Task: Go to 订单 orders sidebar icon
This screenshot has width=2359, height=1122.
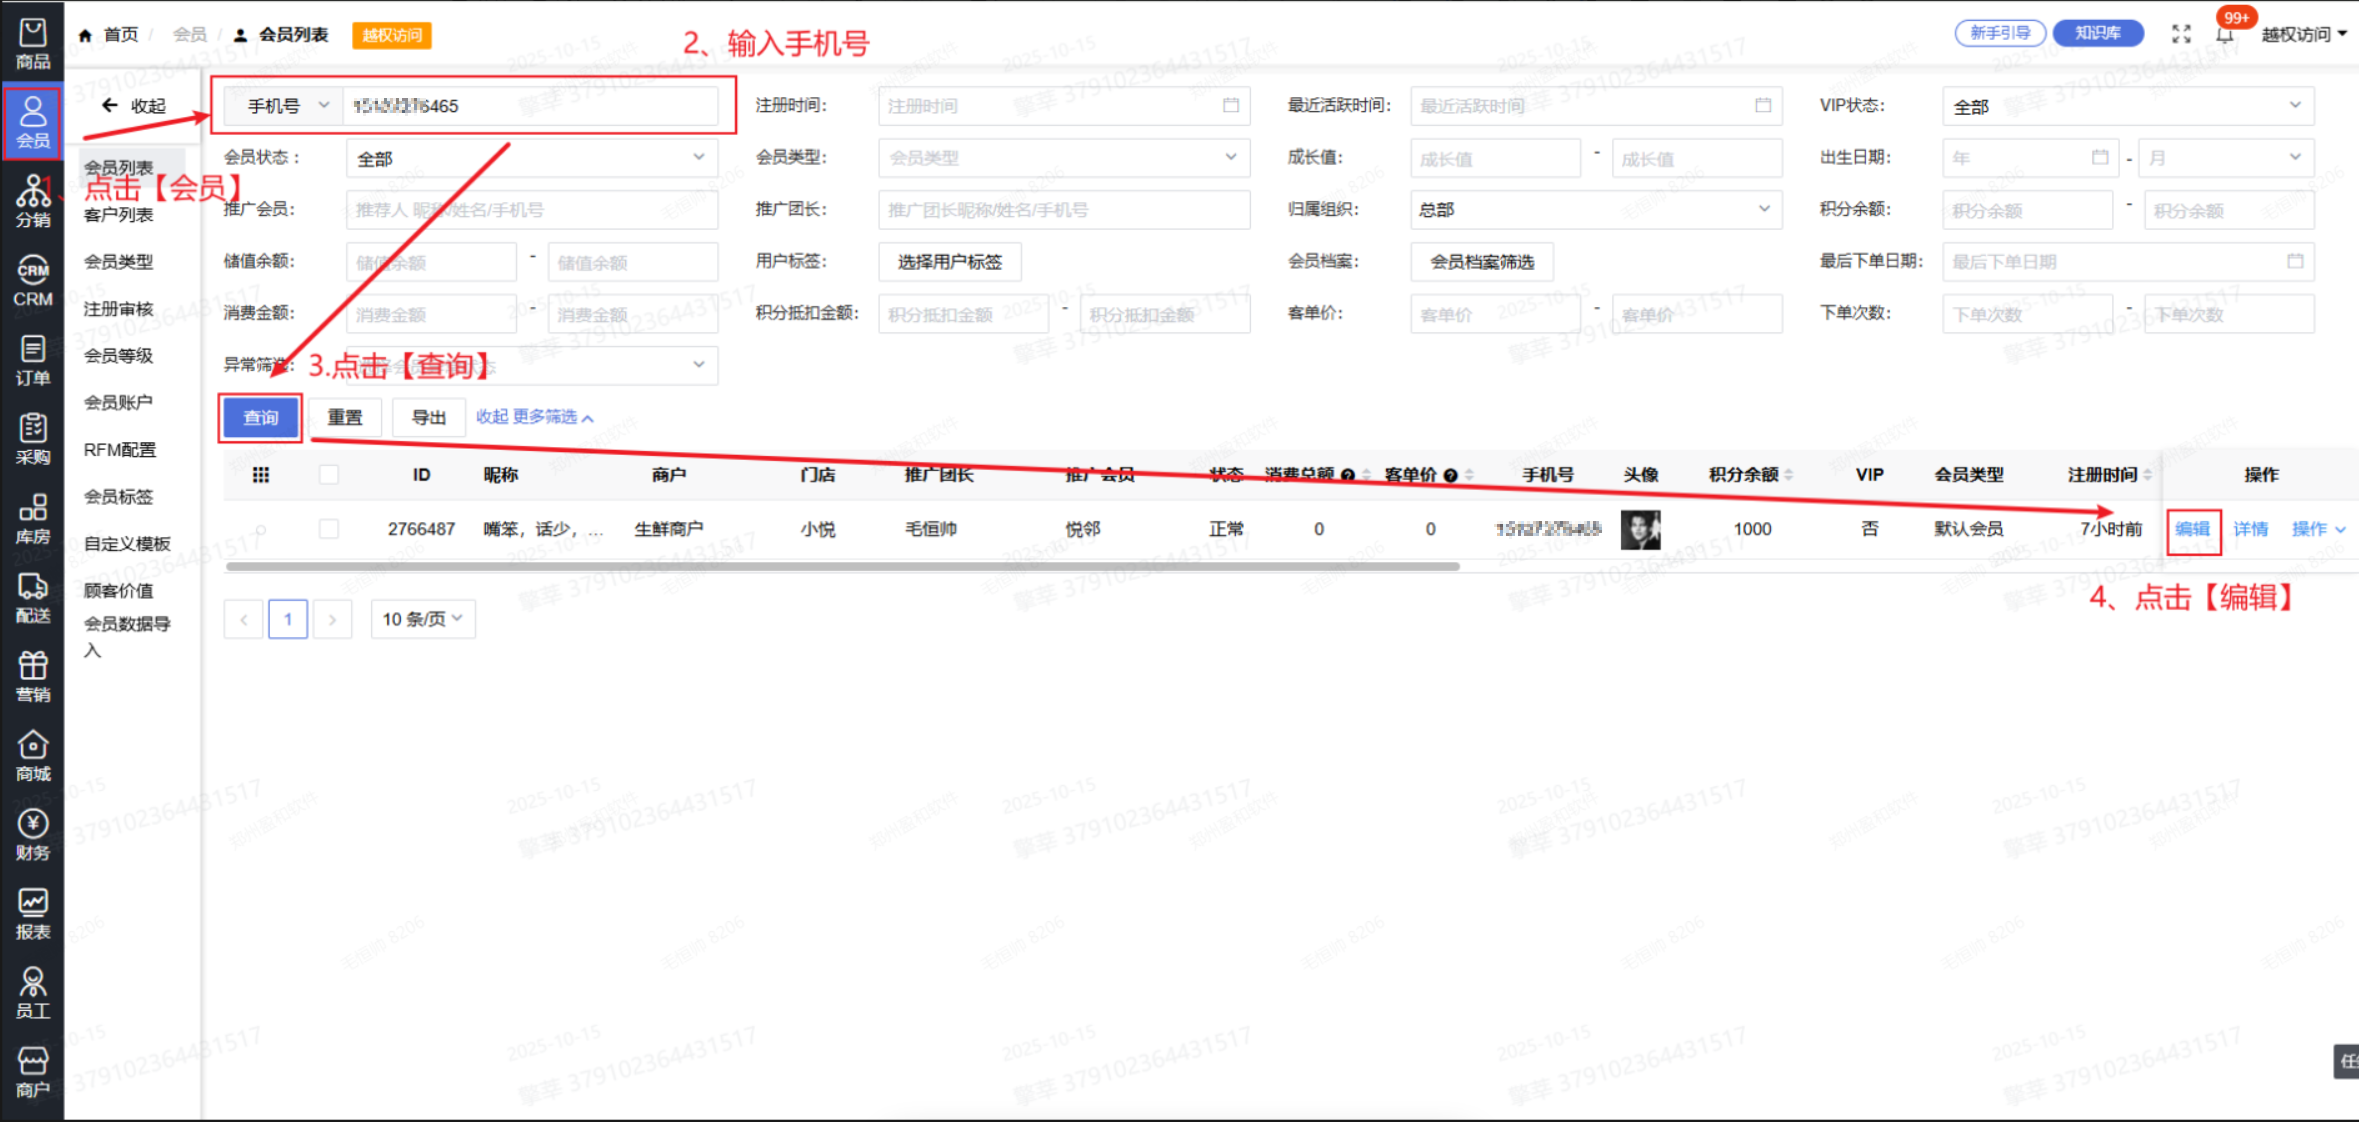Action: [x=32, y=360]
